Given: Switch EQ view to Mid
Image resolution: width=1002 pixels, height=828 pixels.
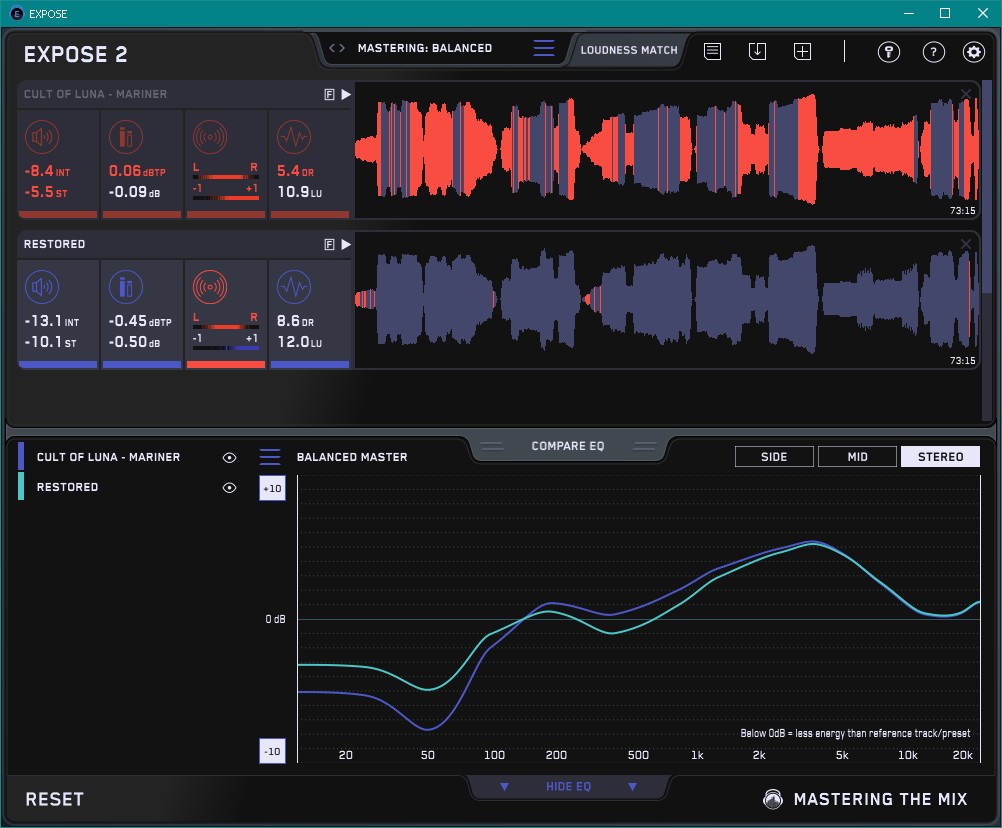Looking at the screenshot, I should click(857, 457).
